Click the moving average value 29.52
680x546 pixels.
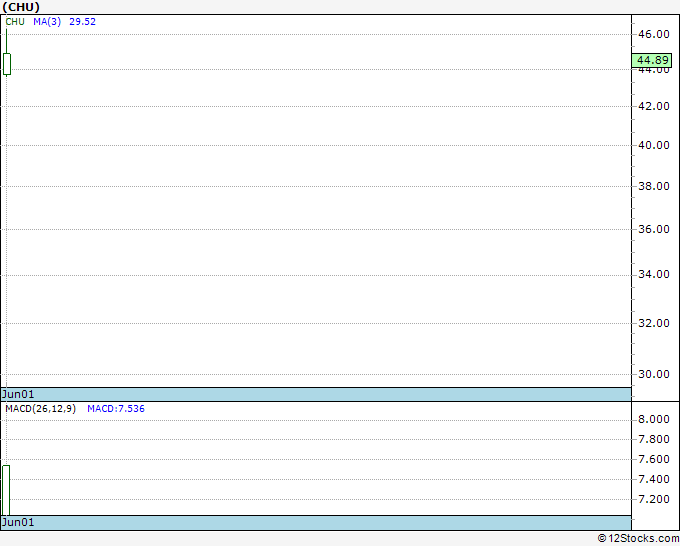pyautogui.click(x=82, y=22)
